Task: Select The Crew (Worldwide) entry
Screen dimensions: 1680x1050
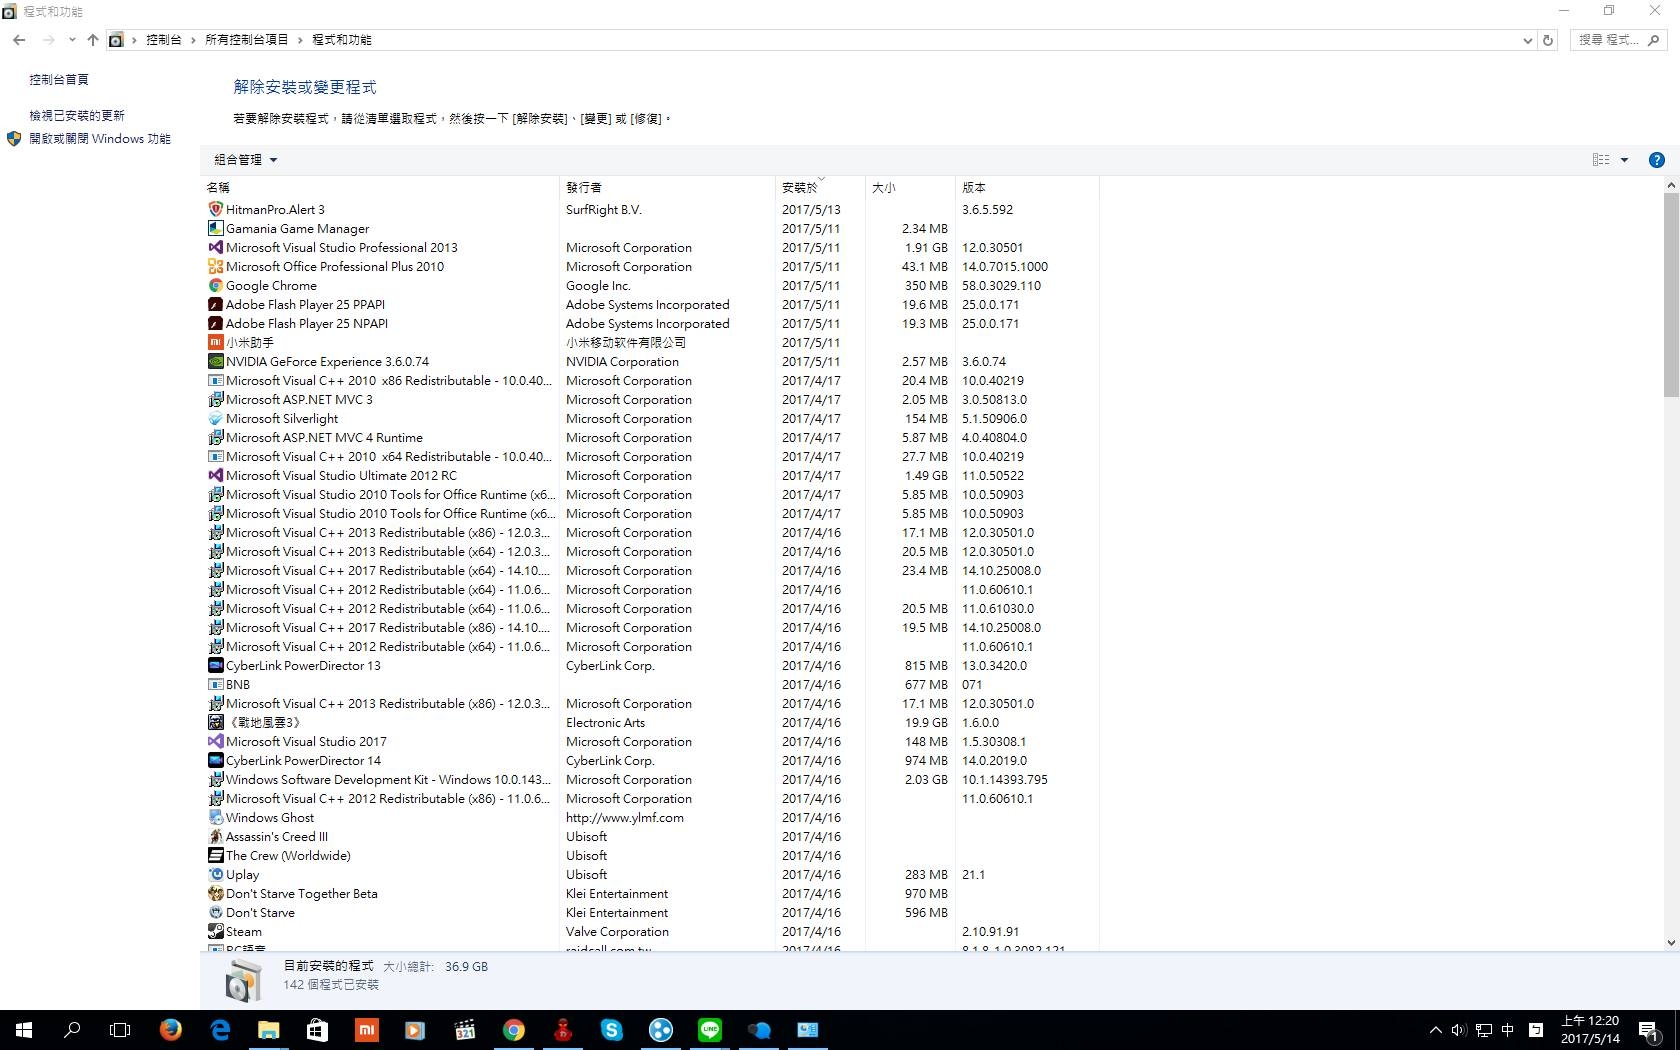Action: [650, 855]
